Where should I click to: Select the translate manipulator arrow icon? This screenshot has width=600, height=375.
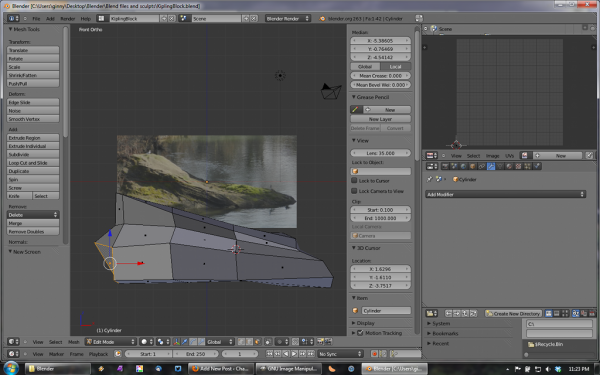pyautogui.click(x=184, y=342)
